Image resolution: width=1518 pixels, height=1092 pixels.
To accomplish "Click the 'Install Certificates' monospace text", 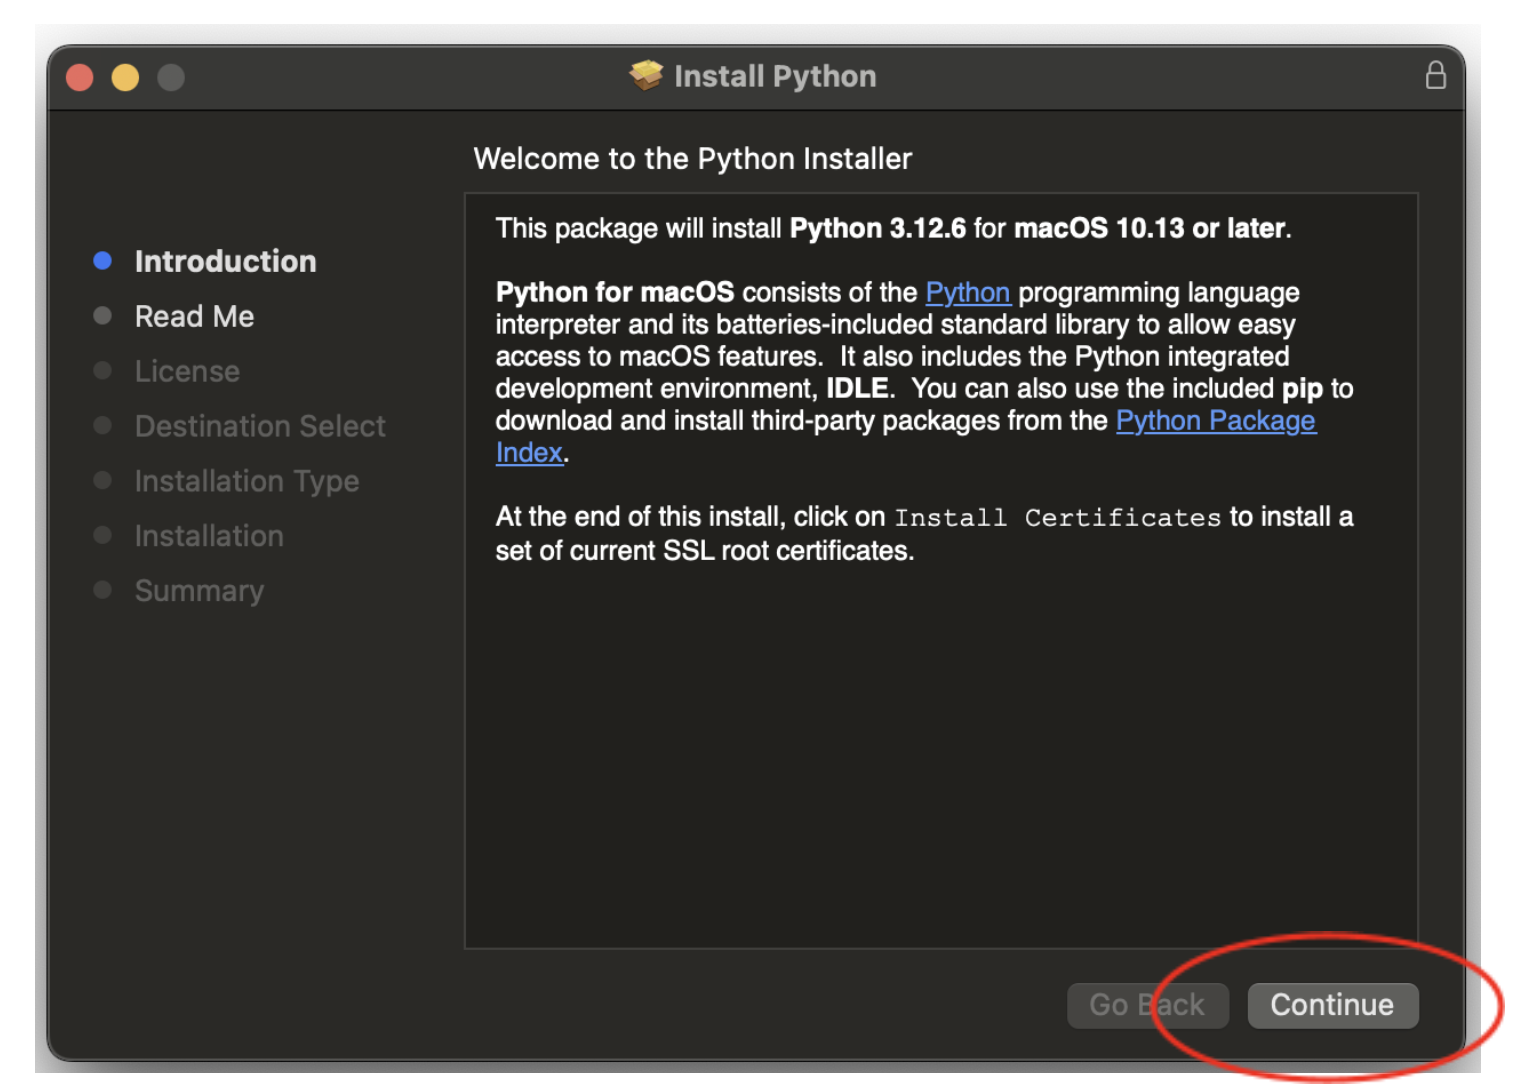I will [1057, 518].
